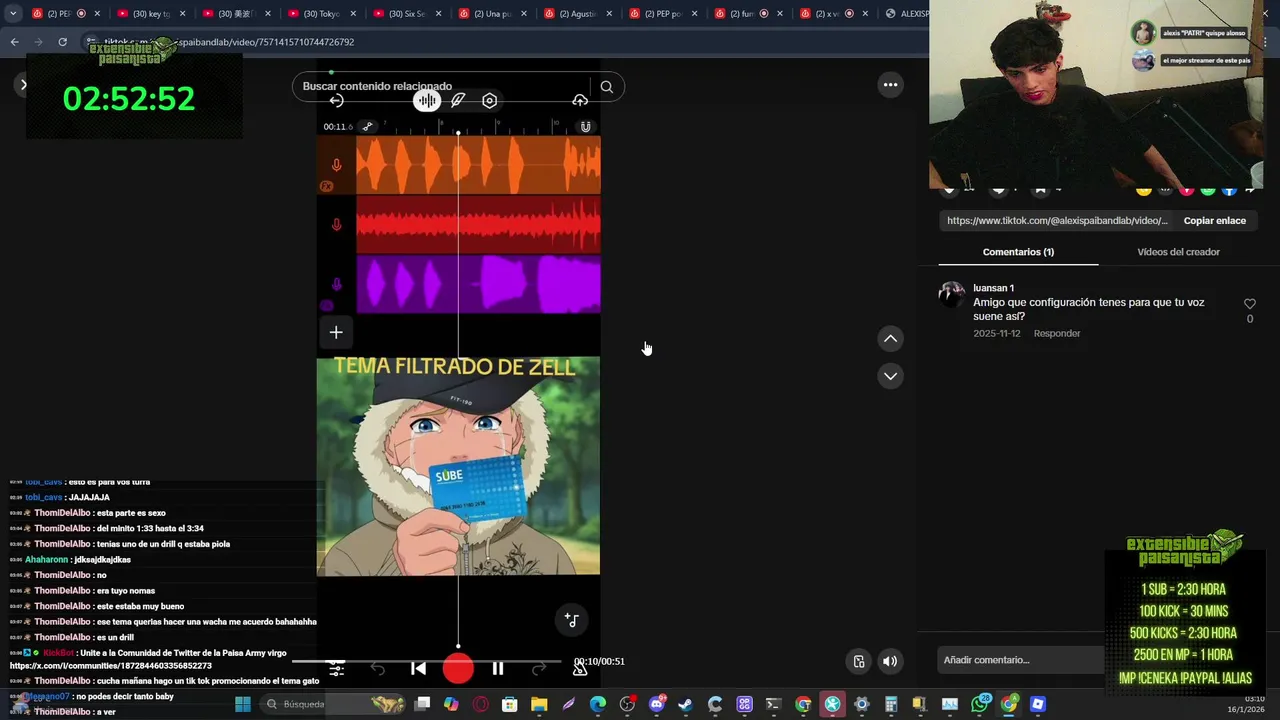Click the Añadir comentario input field
This screenshot has width=1280, height=720.
point(1020,660)
